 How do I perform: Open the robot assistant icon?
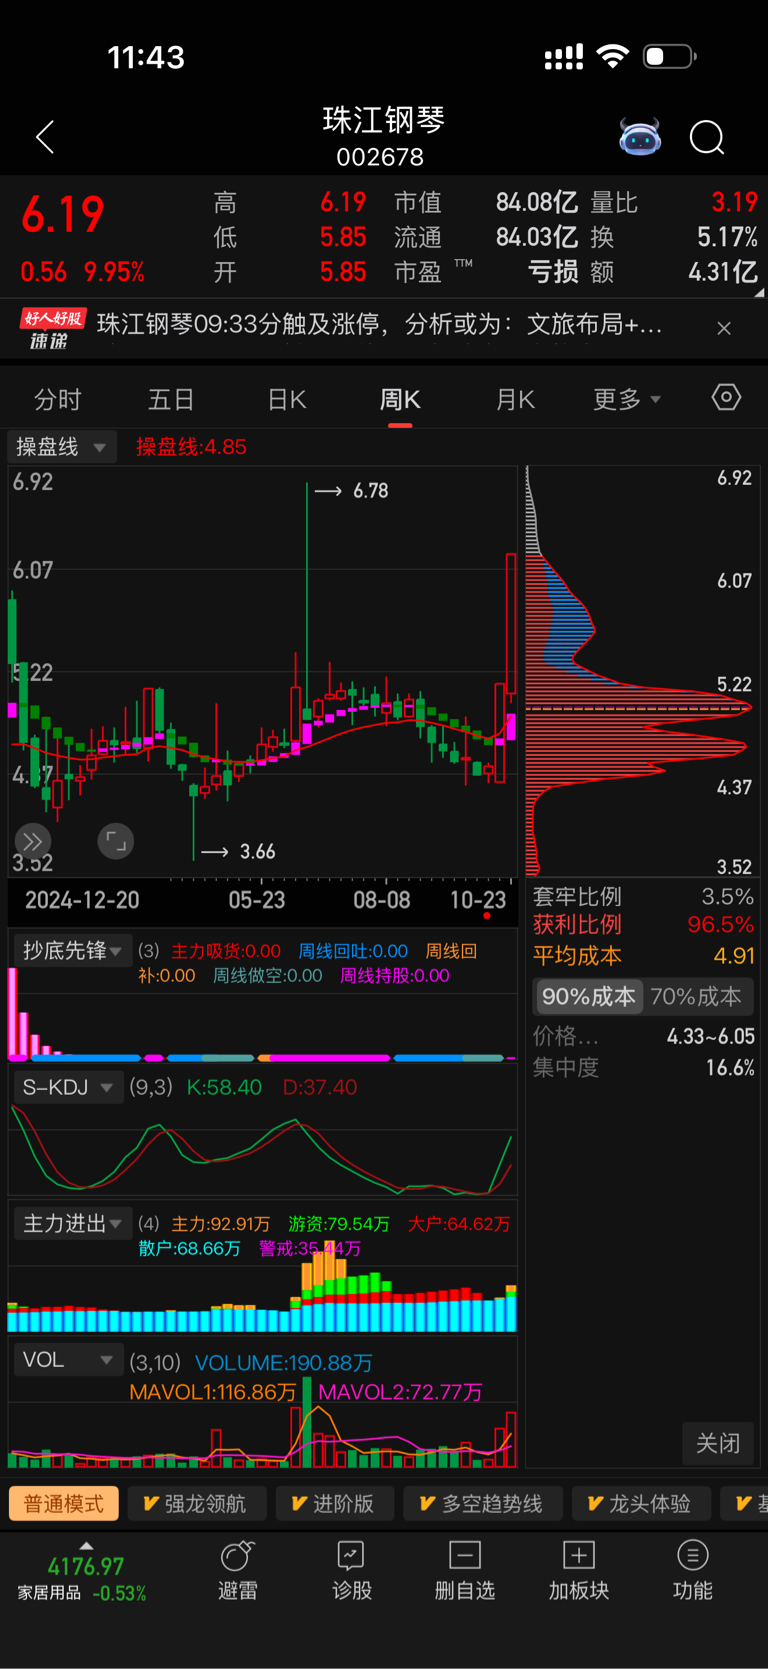(640, 137)
